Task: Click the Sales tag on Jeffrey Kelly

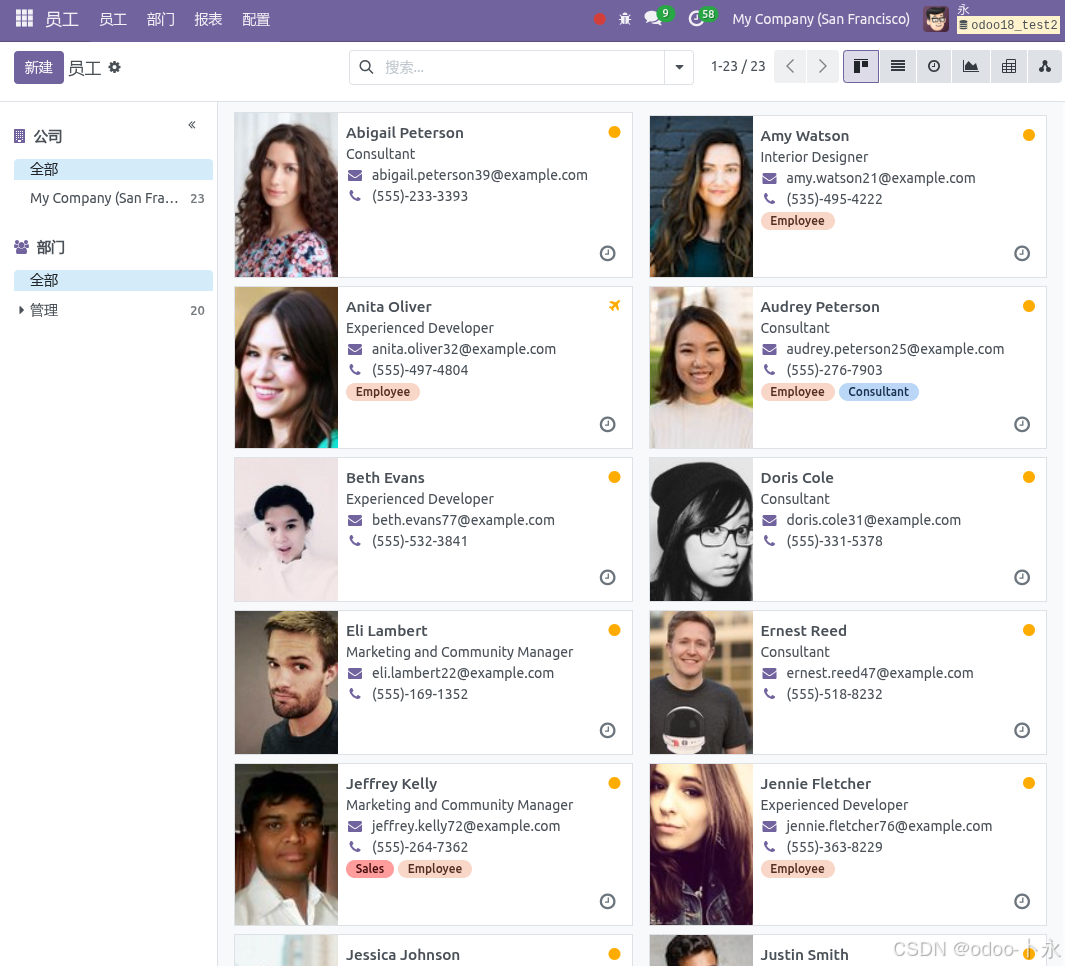Action: pos(369,869)
